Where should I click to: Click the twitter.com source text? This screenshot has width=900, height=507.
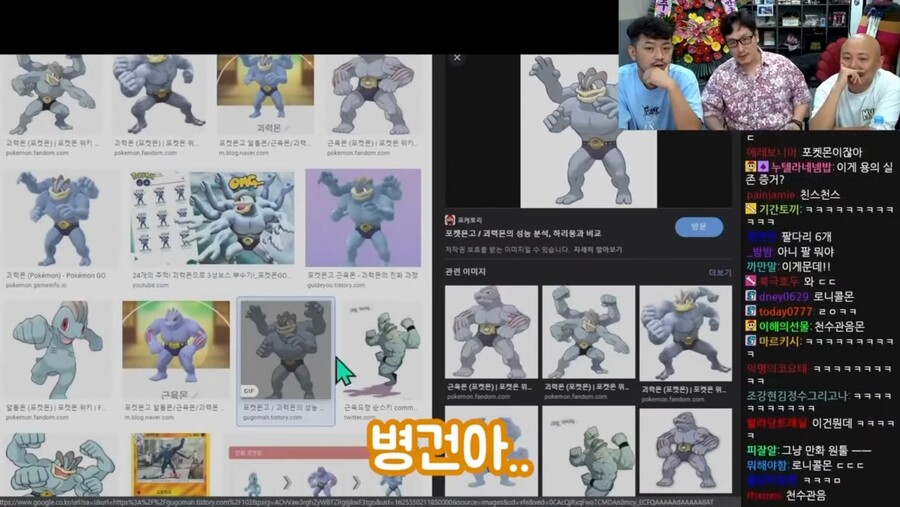click(x=359, y=417)
